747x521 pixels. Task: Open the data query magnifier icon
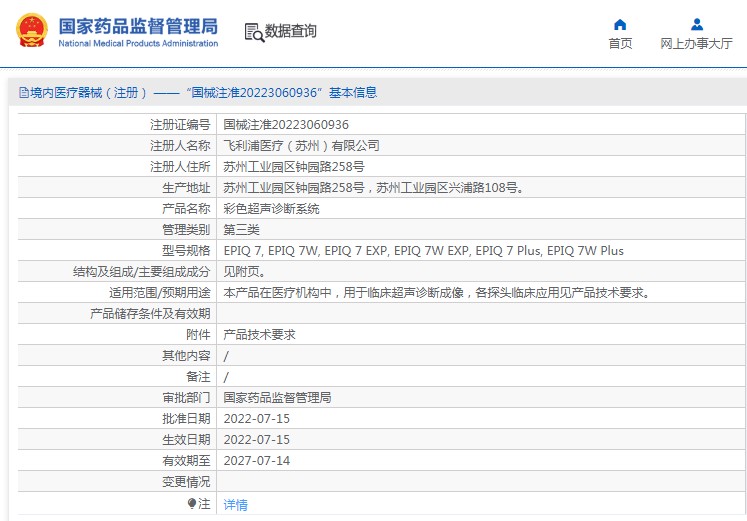254,32
